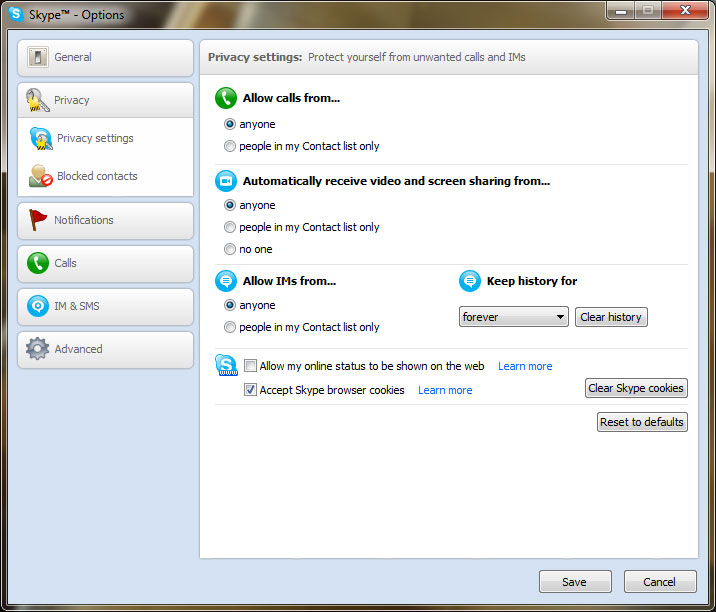Screen dimensions: 716x612
Task: Click the green phone icon beside Allow calls from
Action: tap(226, 98)
